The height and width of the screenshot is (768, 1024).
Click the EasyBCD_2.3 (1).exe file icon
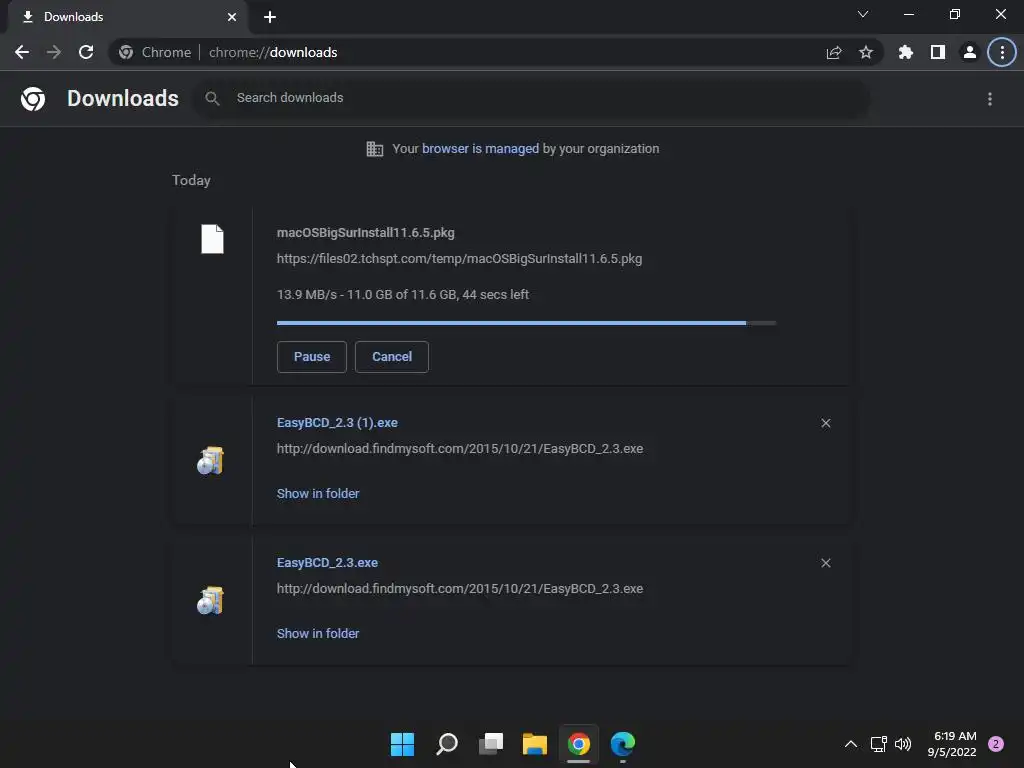[x=210, y=460]
